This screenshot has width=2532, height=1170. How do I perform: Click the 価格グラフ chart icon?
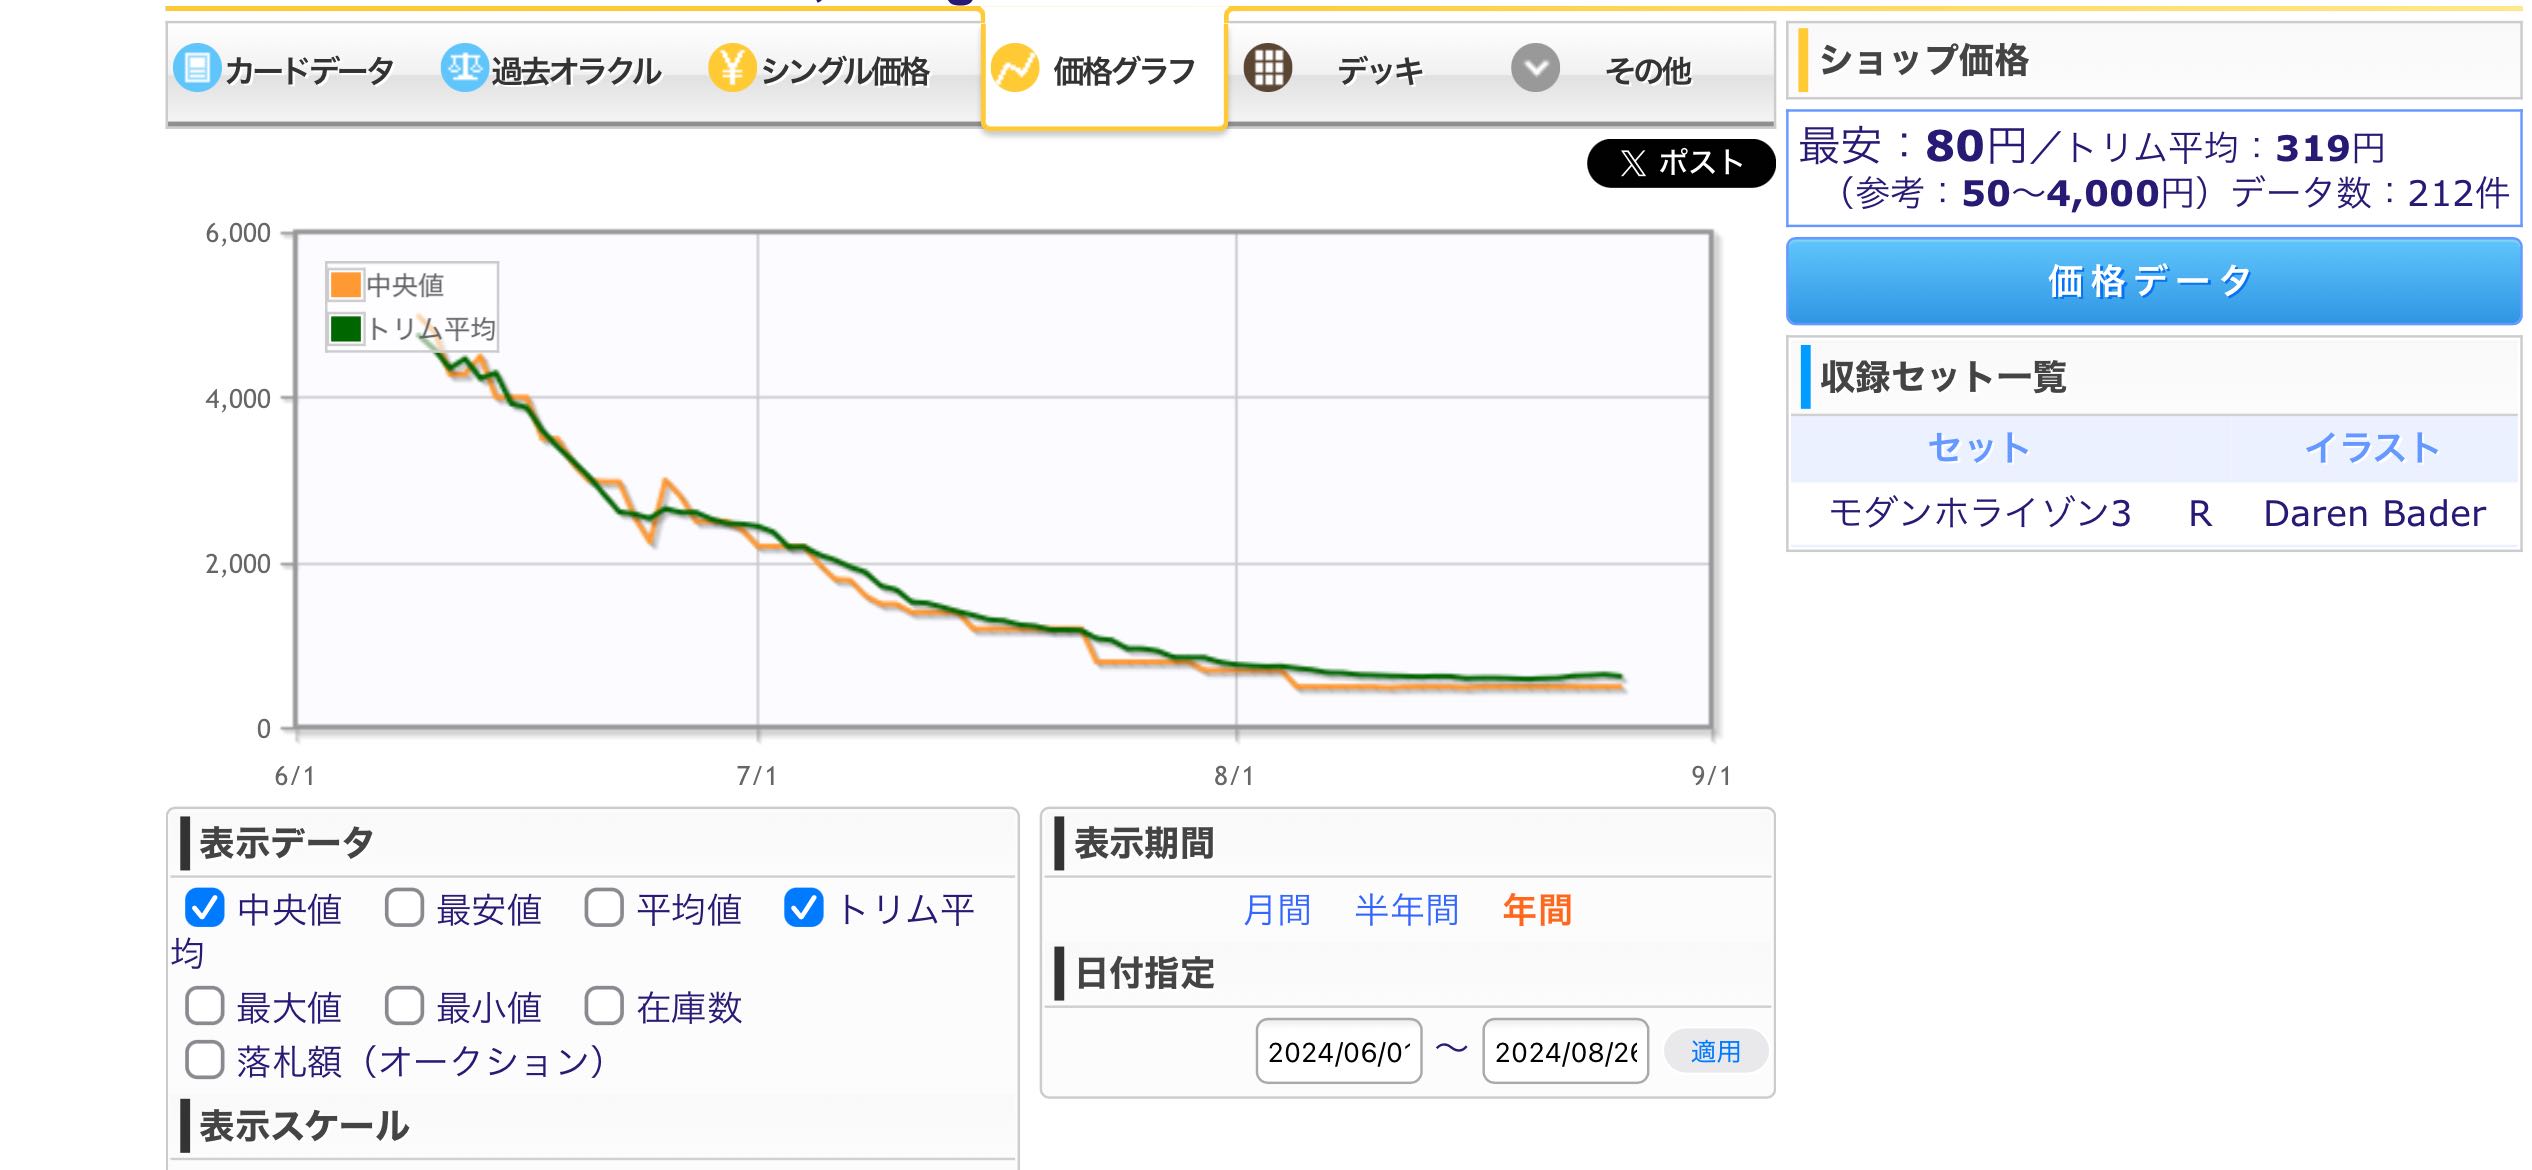pos(1014,69)
